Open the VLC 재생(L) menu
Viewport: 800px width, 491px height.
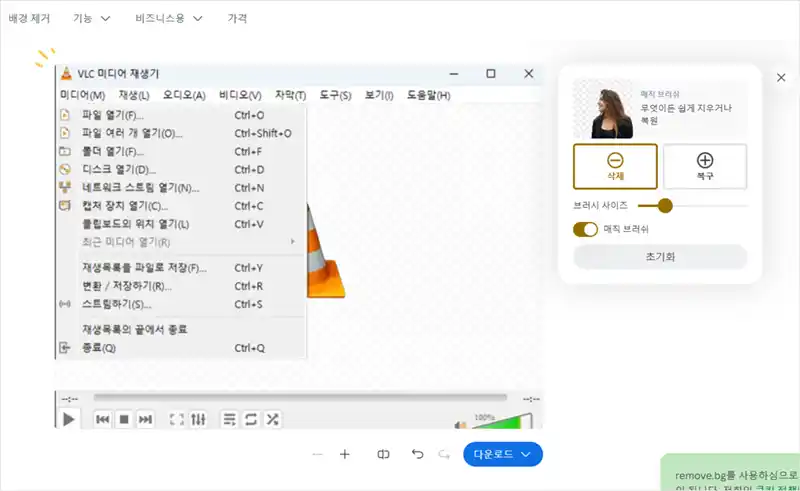134,95
